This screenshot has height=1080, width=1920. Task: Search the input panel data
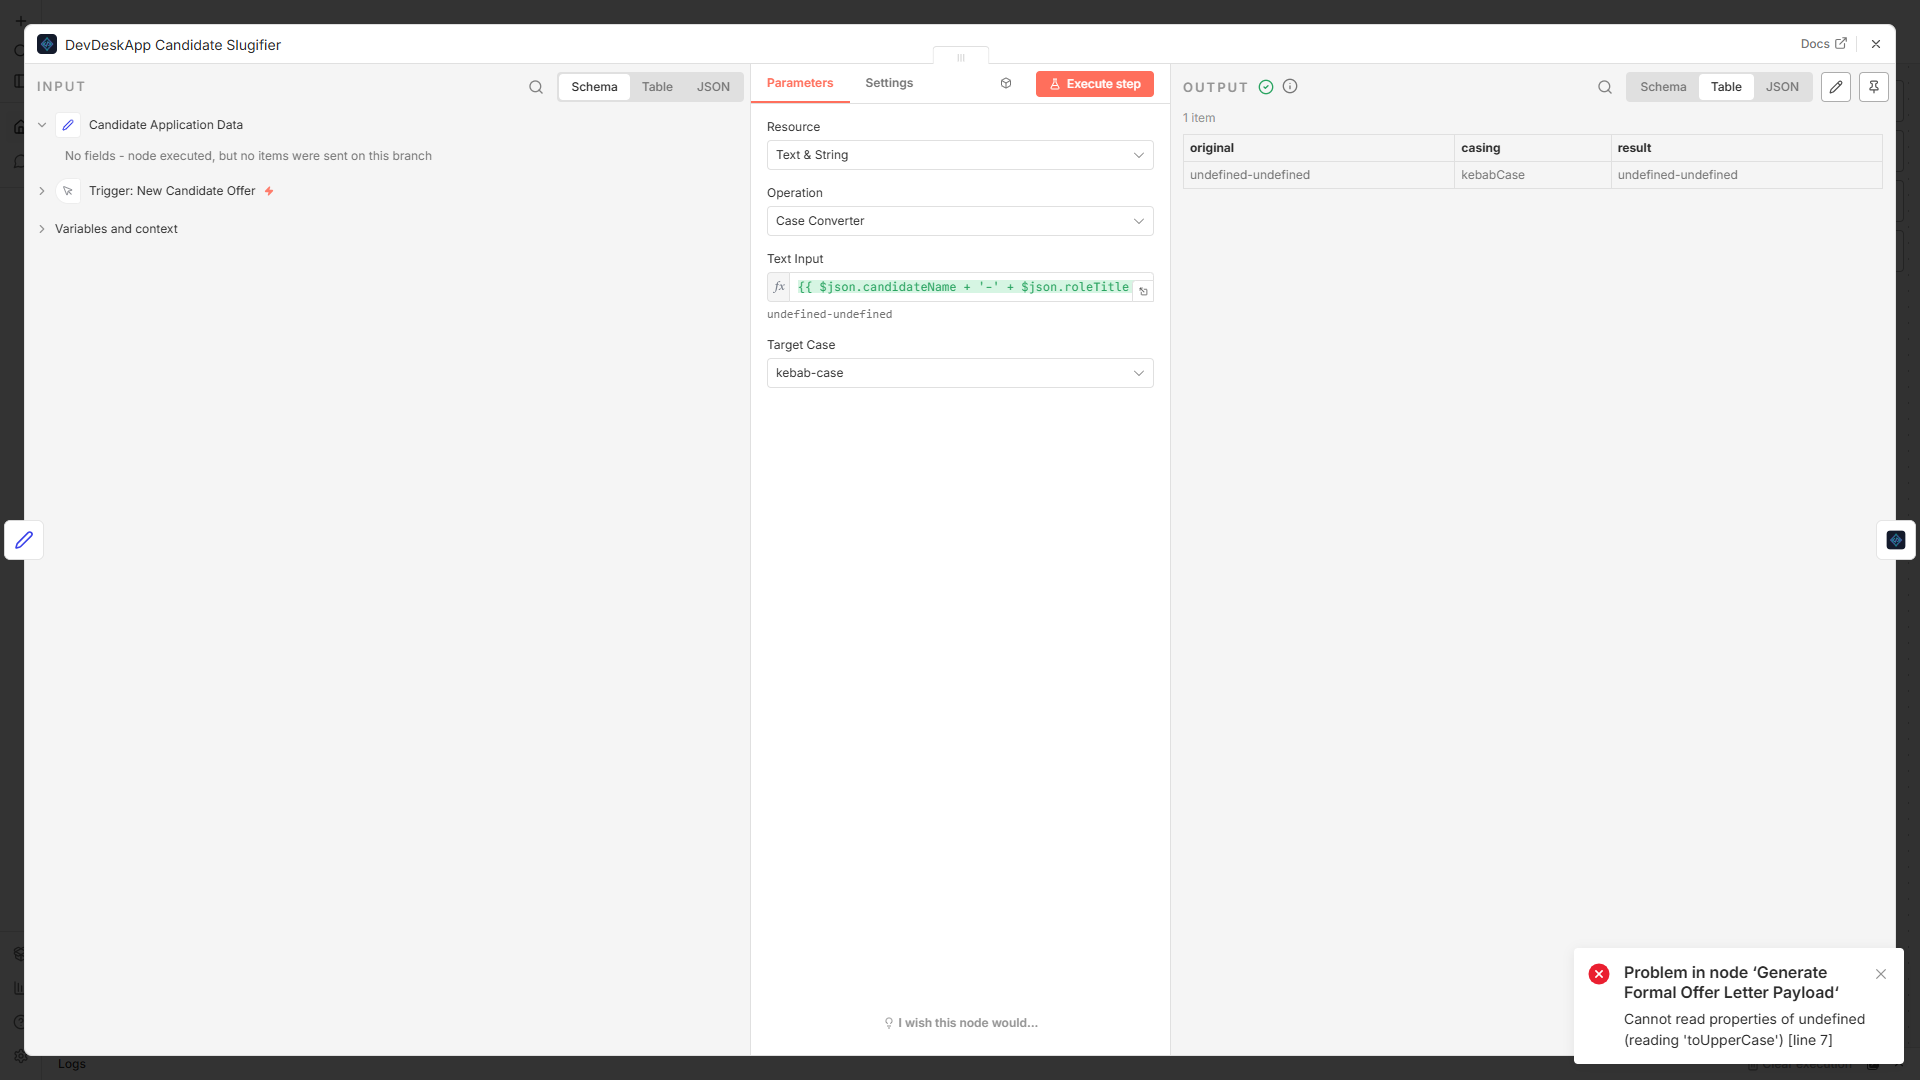536,87
